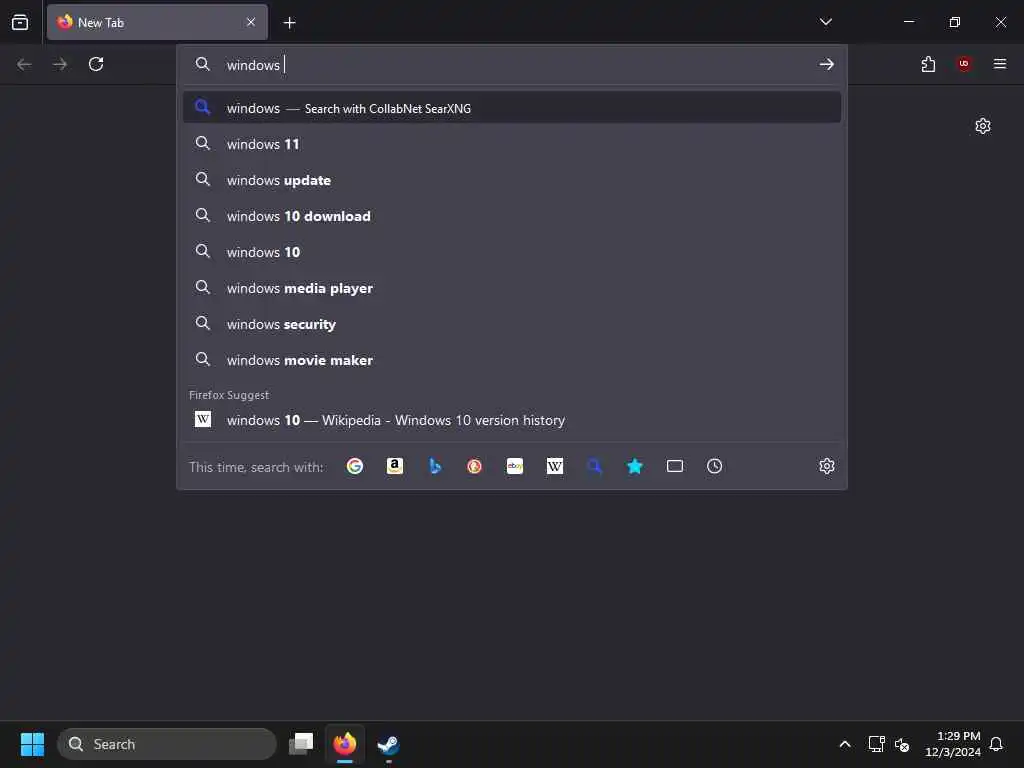Choose suggestion 'windows 10 download'
Screen dimensions: 1024x768
point(512,216)
